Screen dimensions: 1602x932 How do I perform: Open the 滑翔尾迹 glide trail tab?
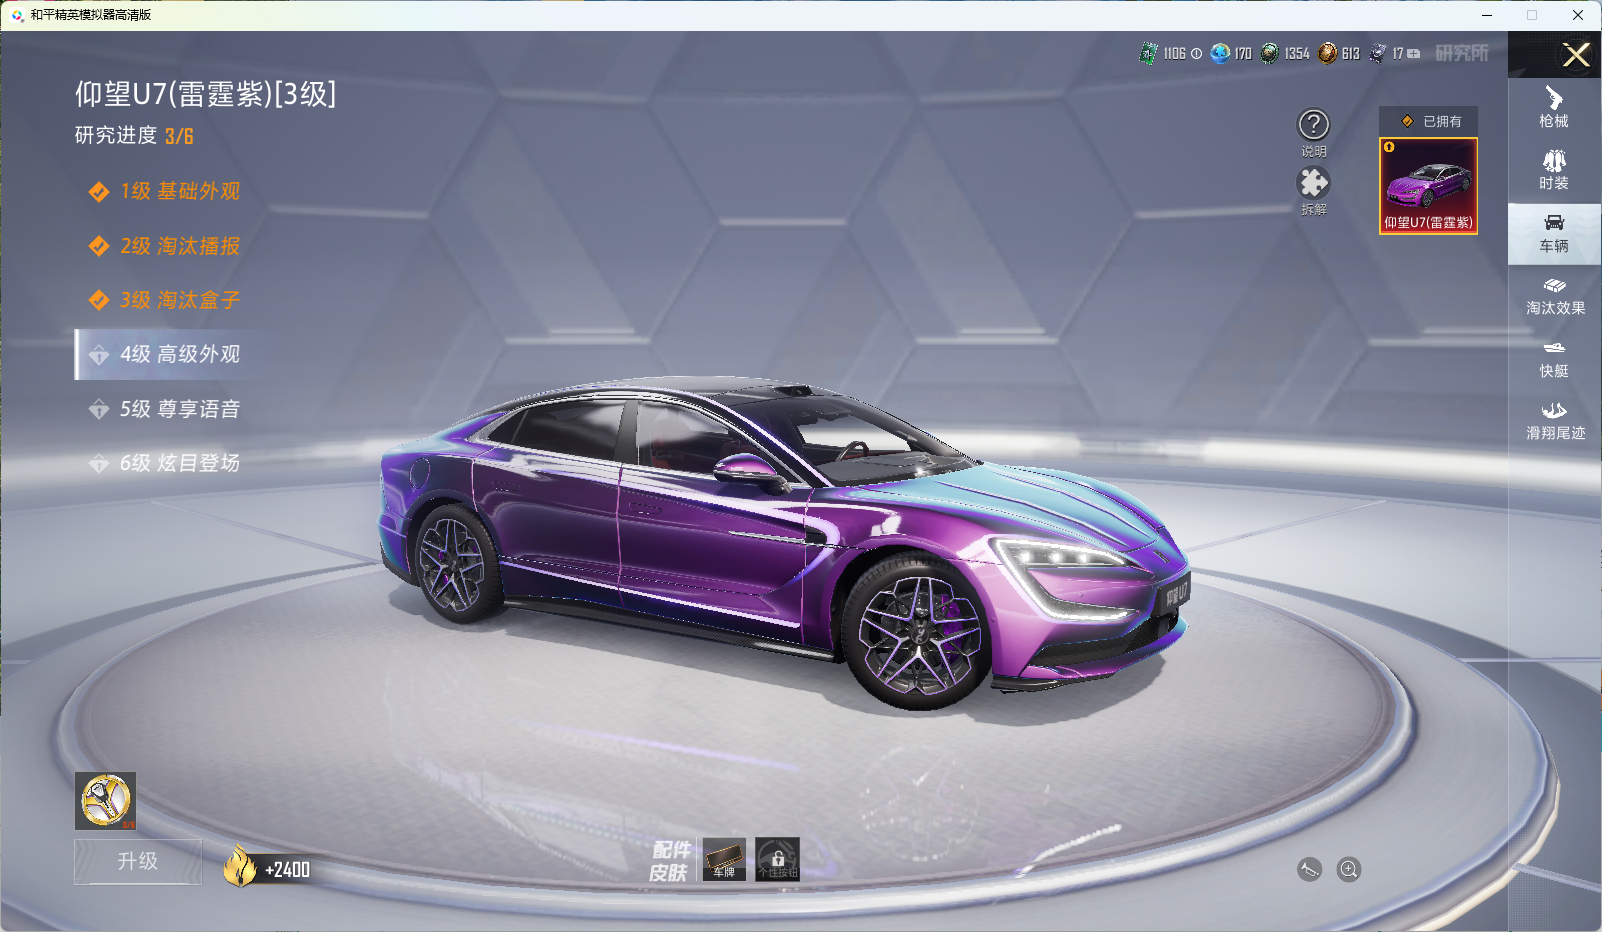point(1554,421)
